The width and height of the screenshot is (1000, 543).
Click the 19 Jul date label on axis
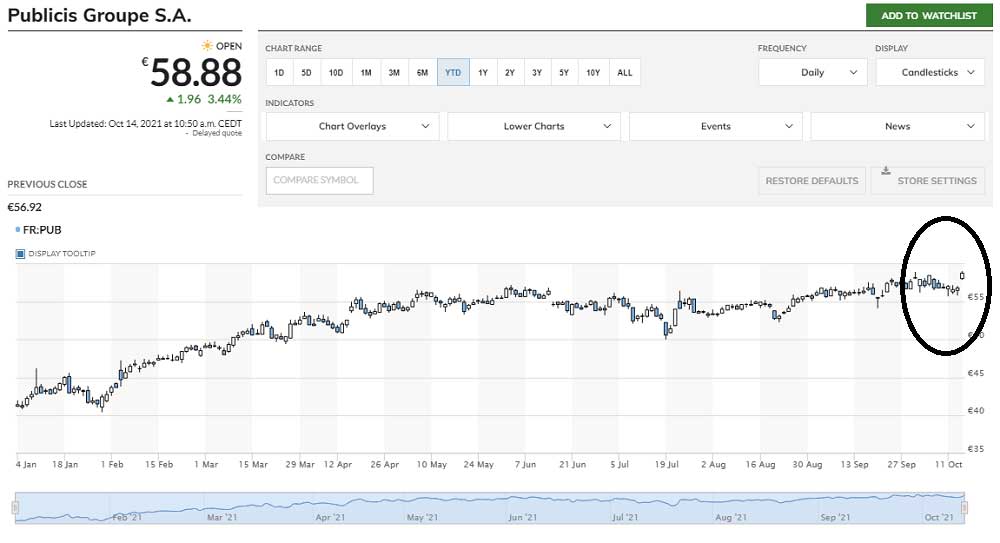[x=666, y=465]
